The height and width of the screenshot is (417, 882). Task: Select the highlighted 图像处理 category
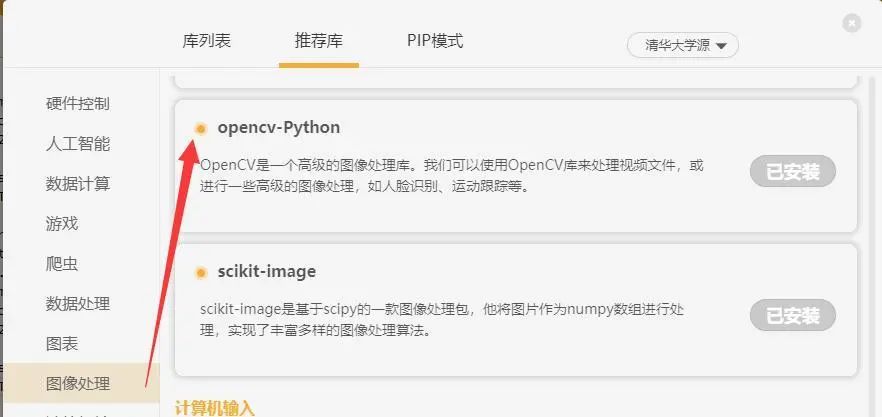(x=78, y=384)
